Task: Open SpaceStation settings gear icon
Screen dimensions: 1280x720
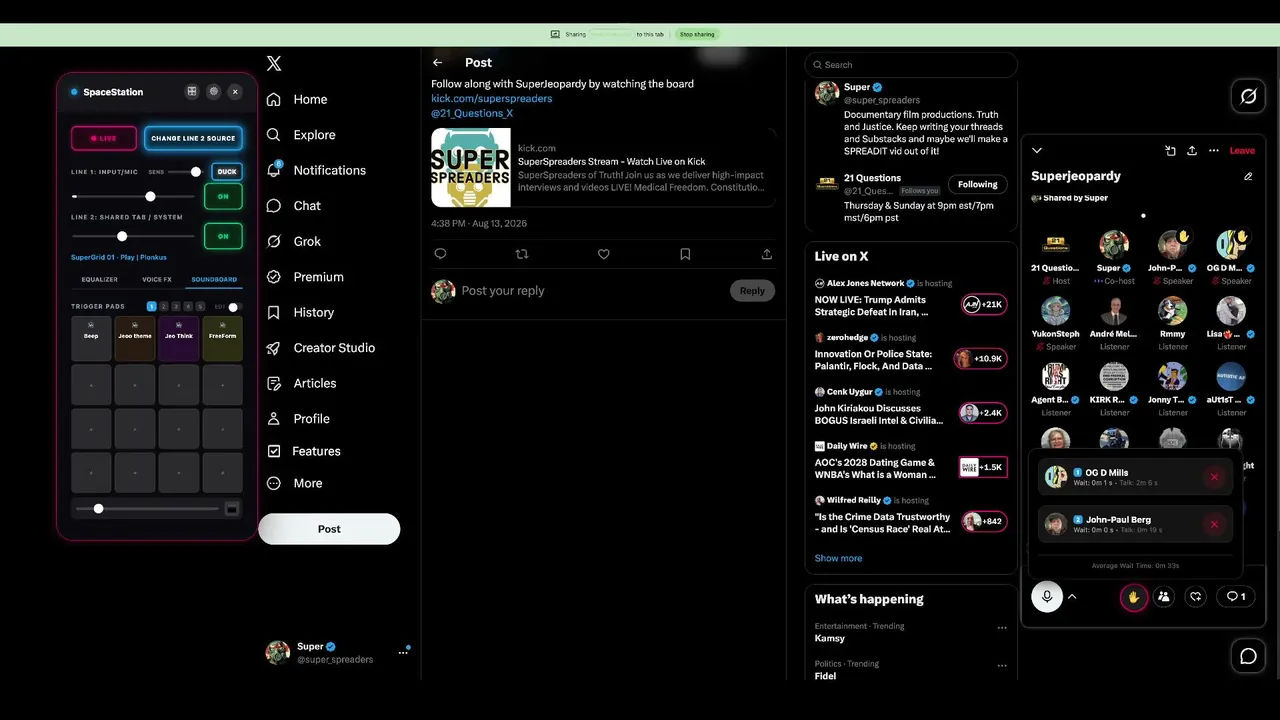Action: click(213, 91)
